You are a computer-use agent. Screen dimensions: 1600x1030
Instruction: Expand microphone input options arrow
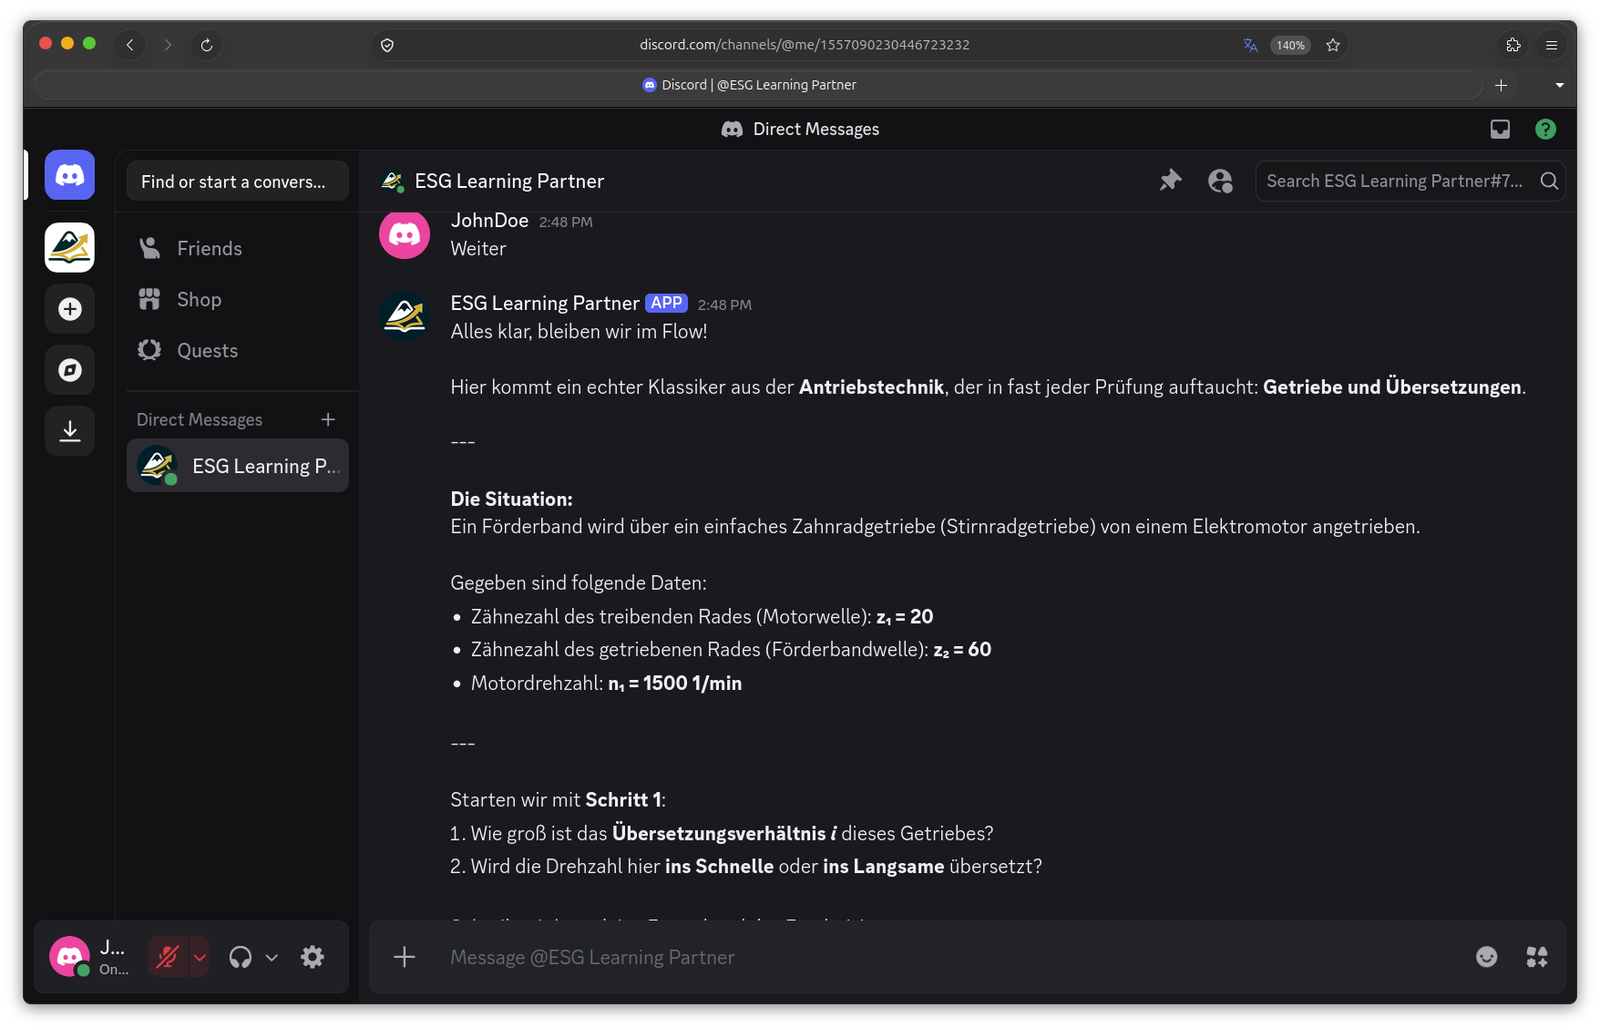coord(199,957)
